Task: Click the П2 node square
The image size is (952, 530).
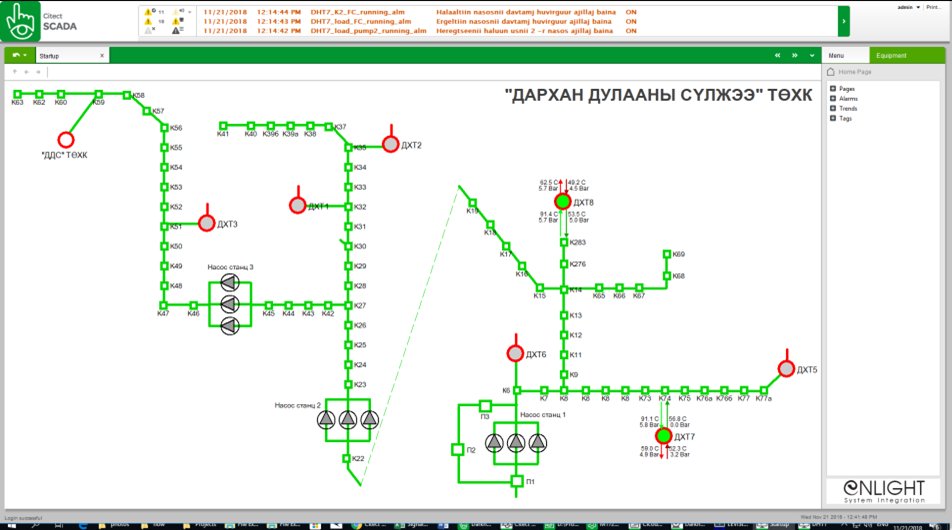Action: click(x=458, y=450)
